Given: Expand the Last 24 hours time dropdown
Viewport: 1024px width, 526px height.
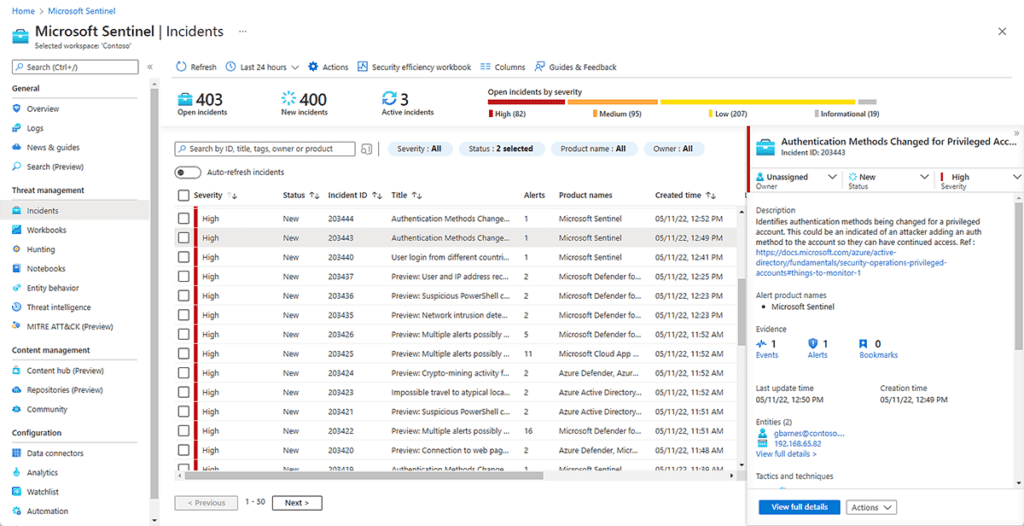Looking at the screenshot, I should coord(262,67).
